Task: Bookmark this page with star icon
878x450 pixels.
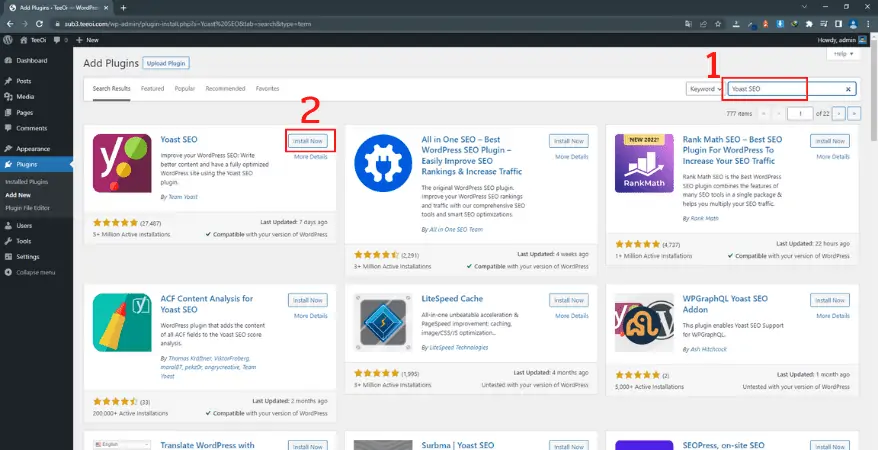Action: tap(718, 24)
